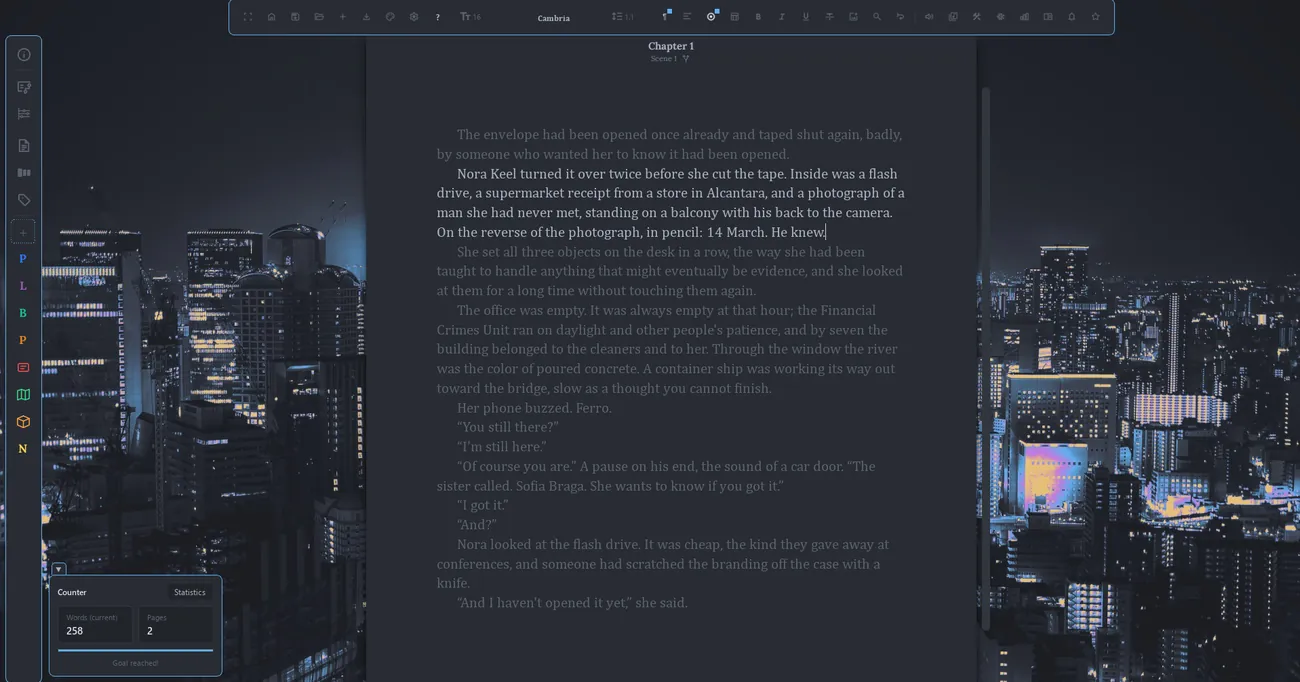
Task: Toggle italic formatting
Action: point(782,17)
